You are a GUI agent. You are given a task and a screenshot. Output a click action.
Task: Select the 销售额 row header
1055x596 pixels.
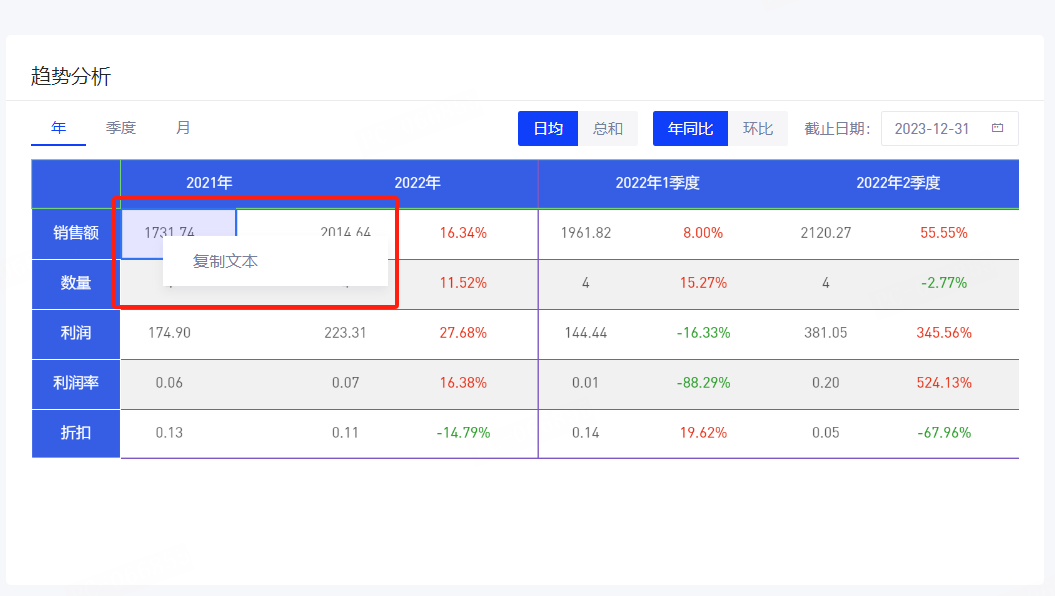click(x=76, y=233)
